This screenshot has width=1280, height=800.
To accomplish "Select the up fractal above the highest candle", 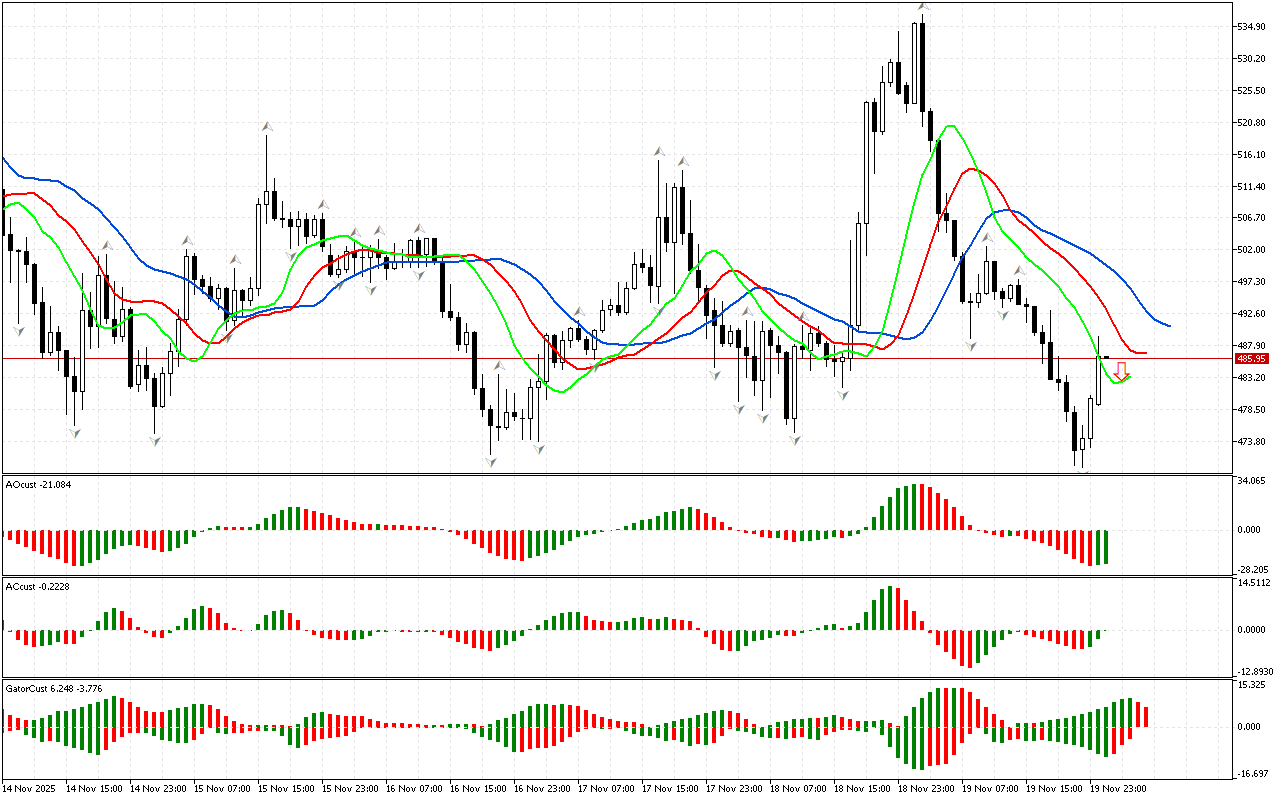I will 924,7.
